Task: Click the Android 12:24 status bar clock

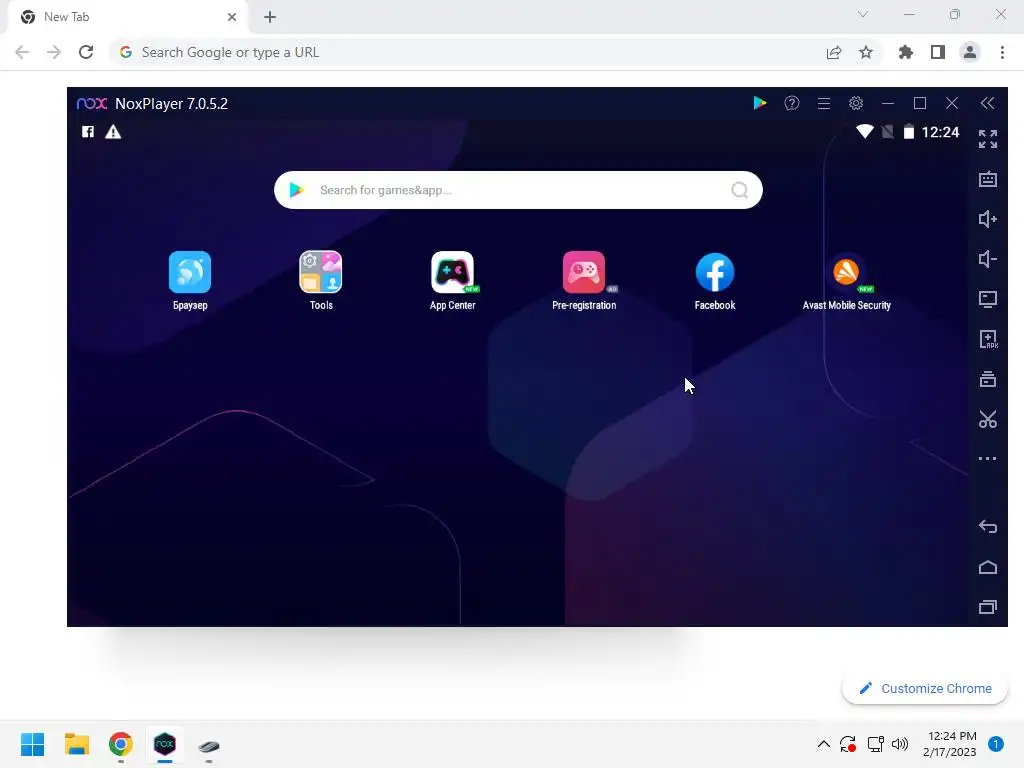Action: 940,133
